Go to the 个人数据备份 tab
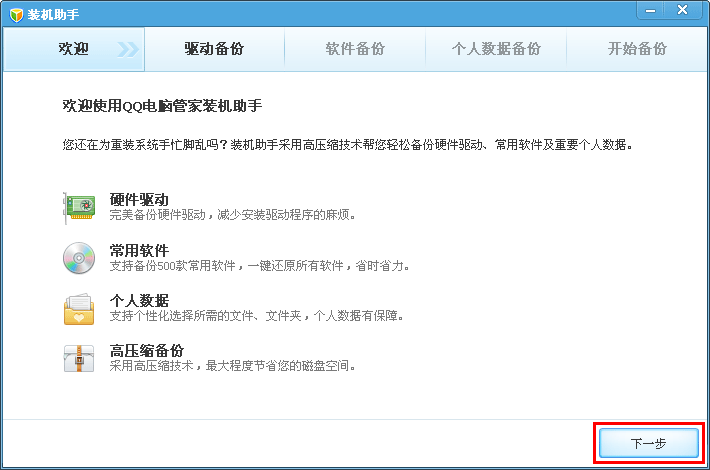This screenshot has height=470, width=710. [x=496, y=49]
